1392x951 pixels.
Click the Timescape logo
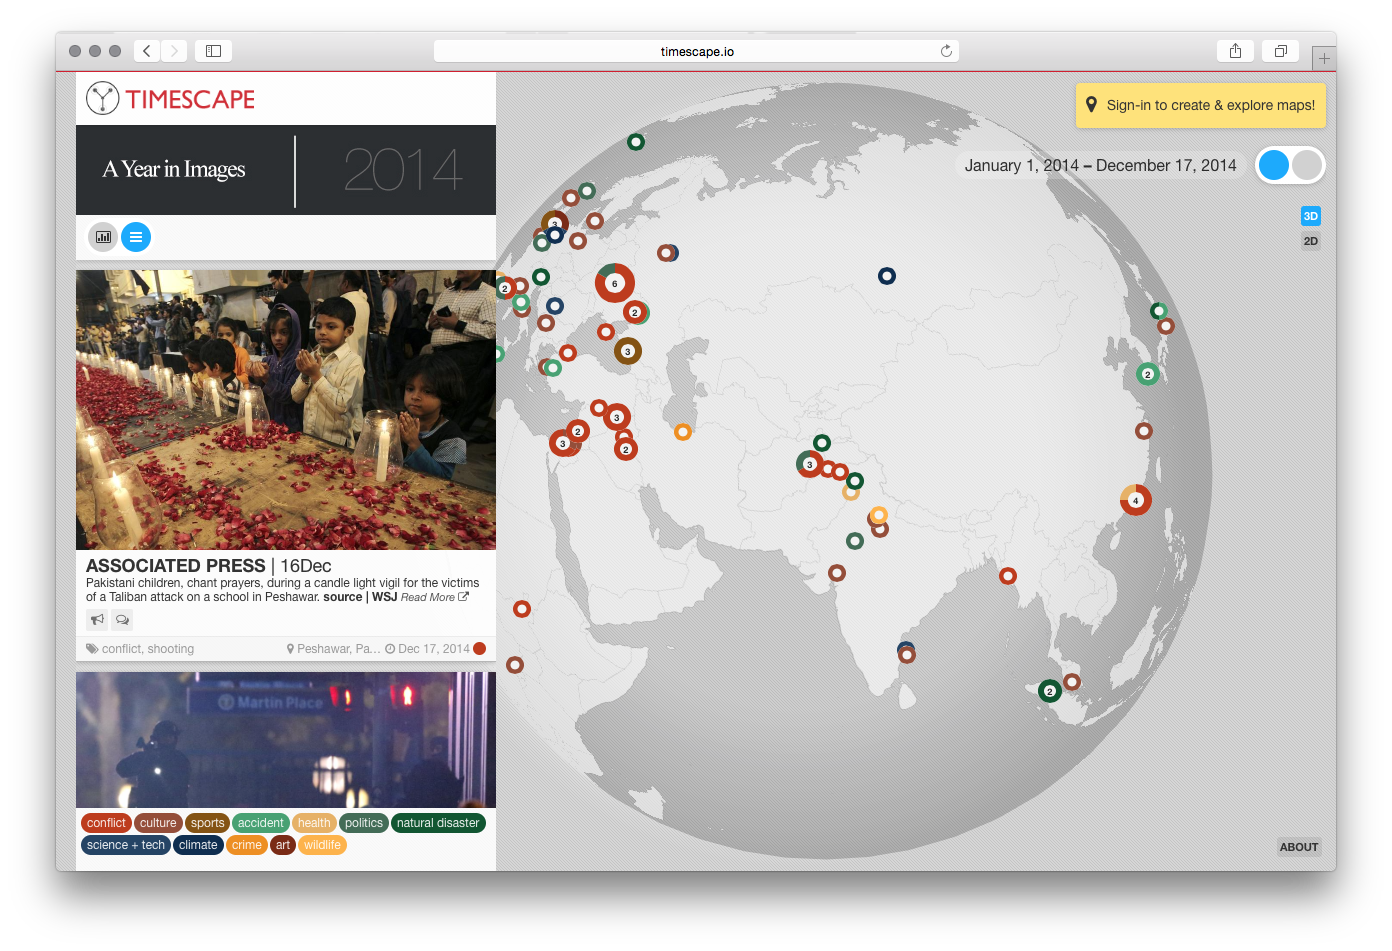(x=171, y=99)
